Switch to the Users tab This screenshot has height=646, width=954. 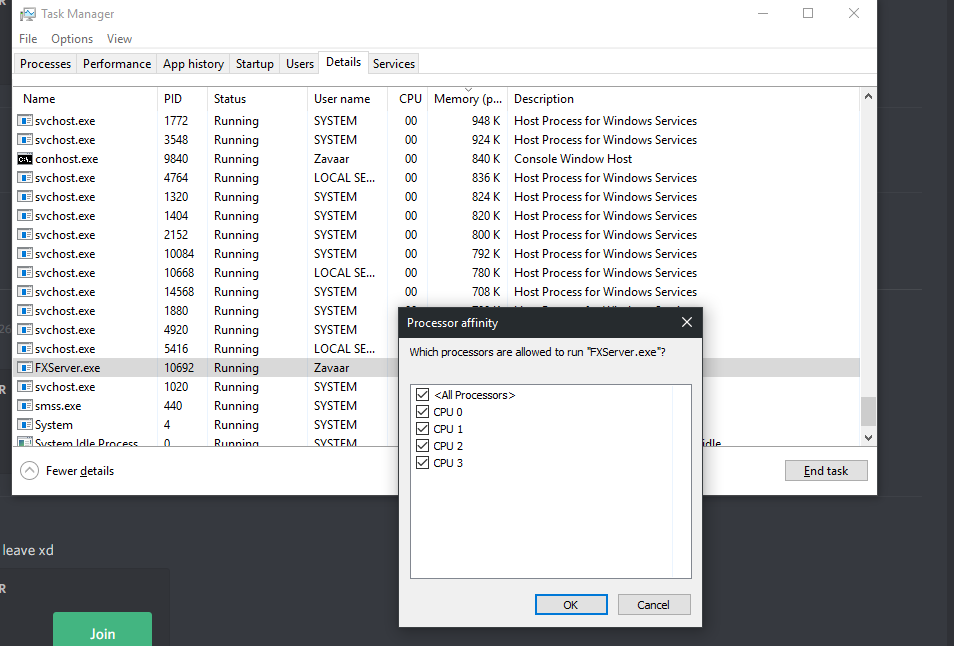coord(300,64)
